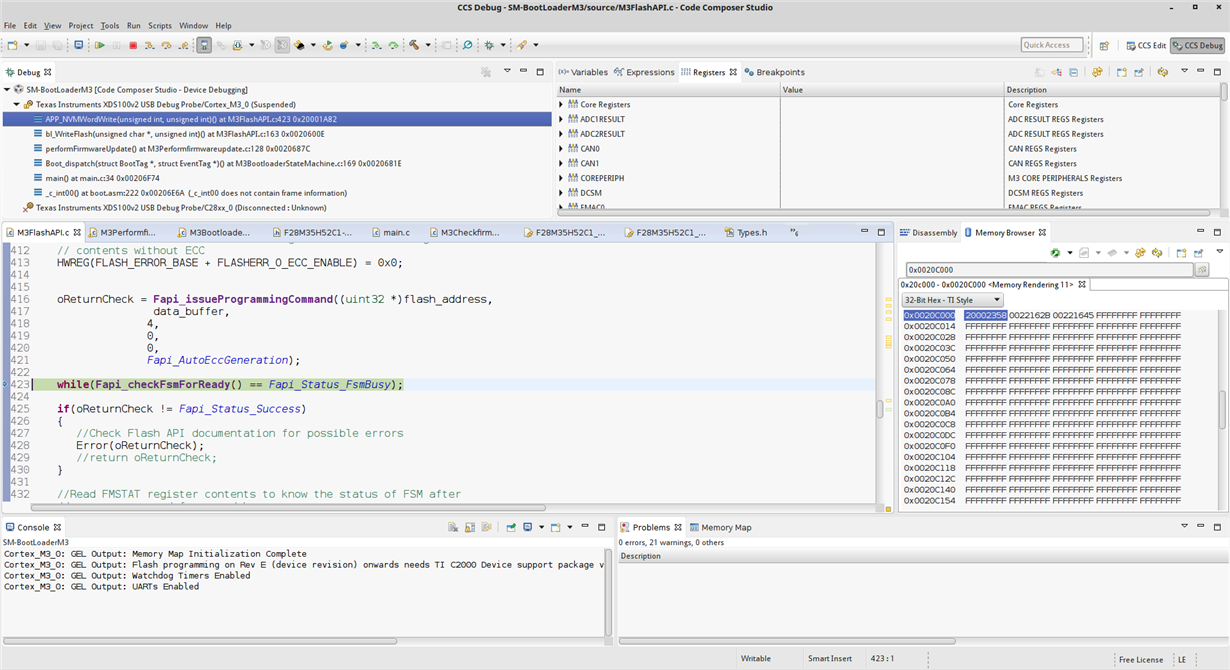
Task: Click the Debug configurations bug icon
Action: tap(488, 45)
